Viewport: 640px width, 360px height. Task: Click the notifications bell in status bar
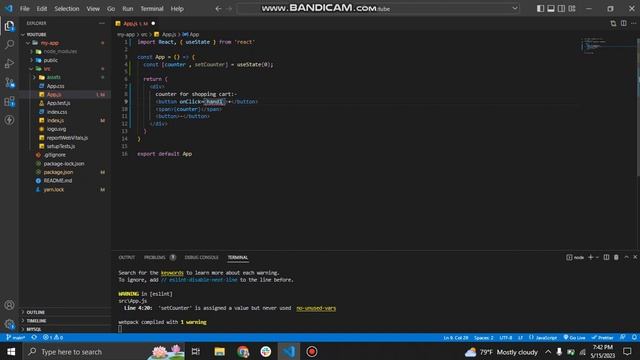tap(634, 338)
